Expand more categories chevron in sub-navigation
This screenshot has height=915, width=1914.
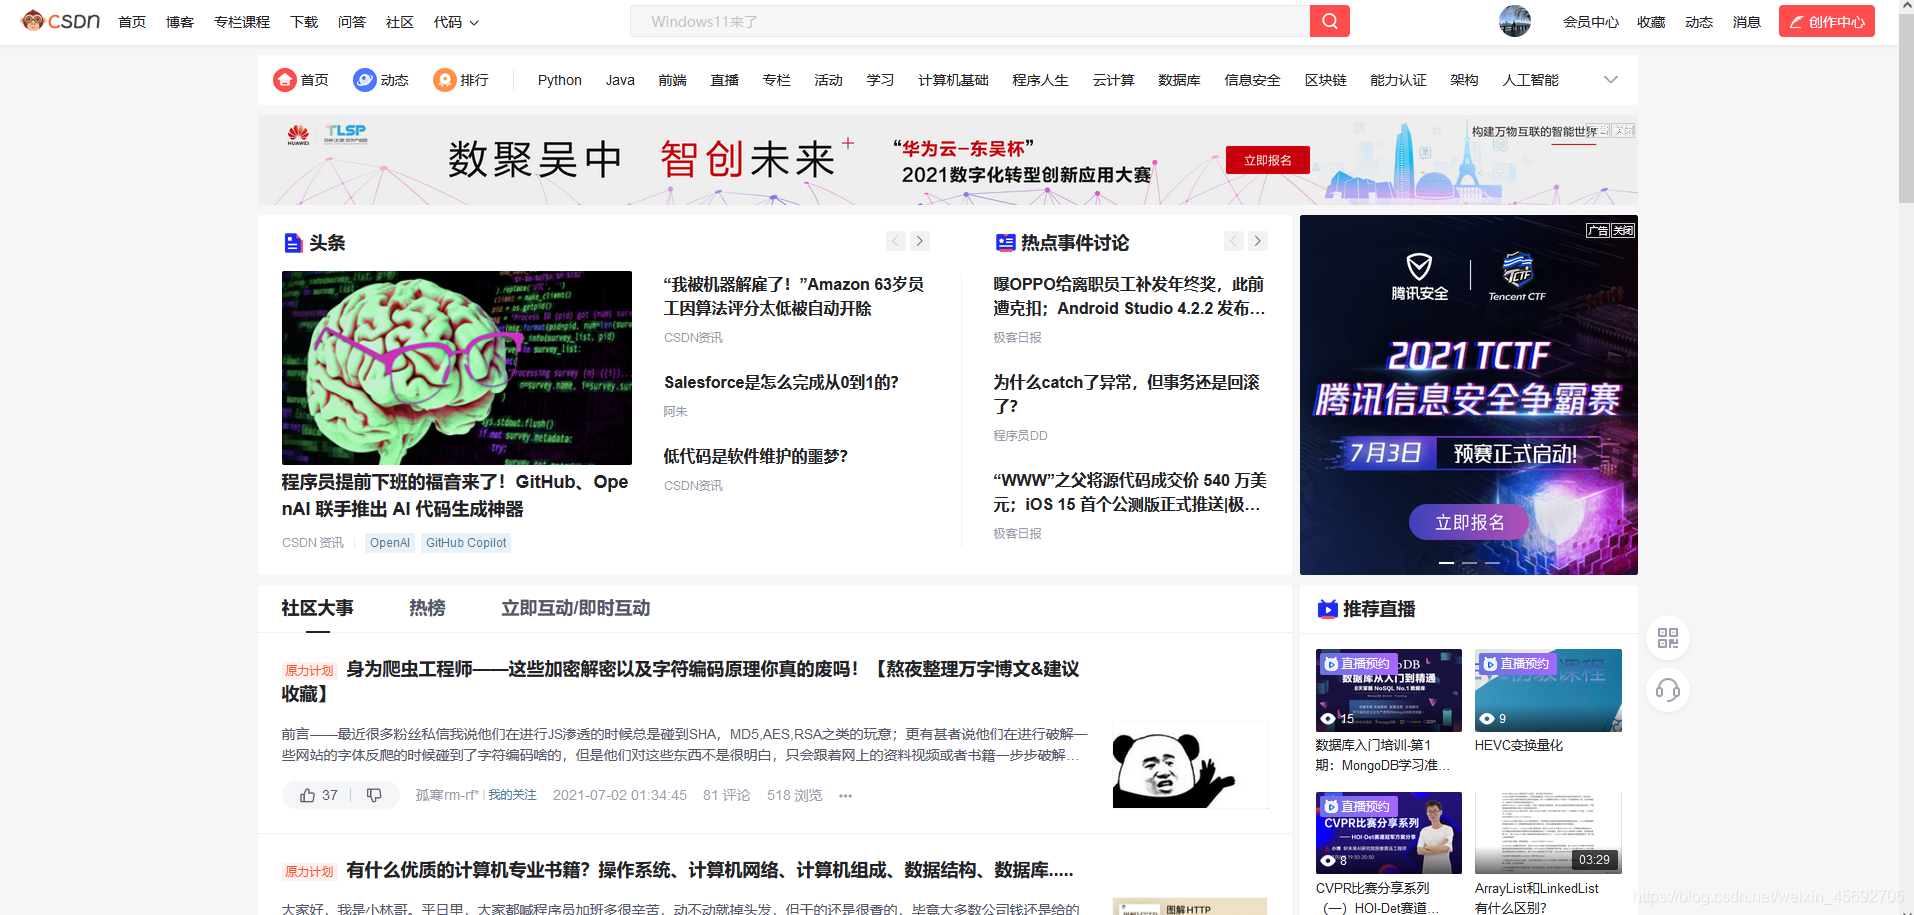point(1610,80)
